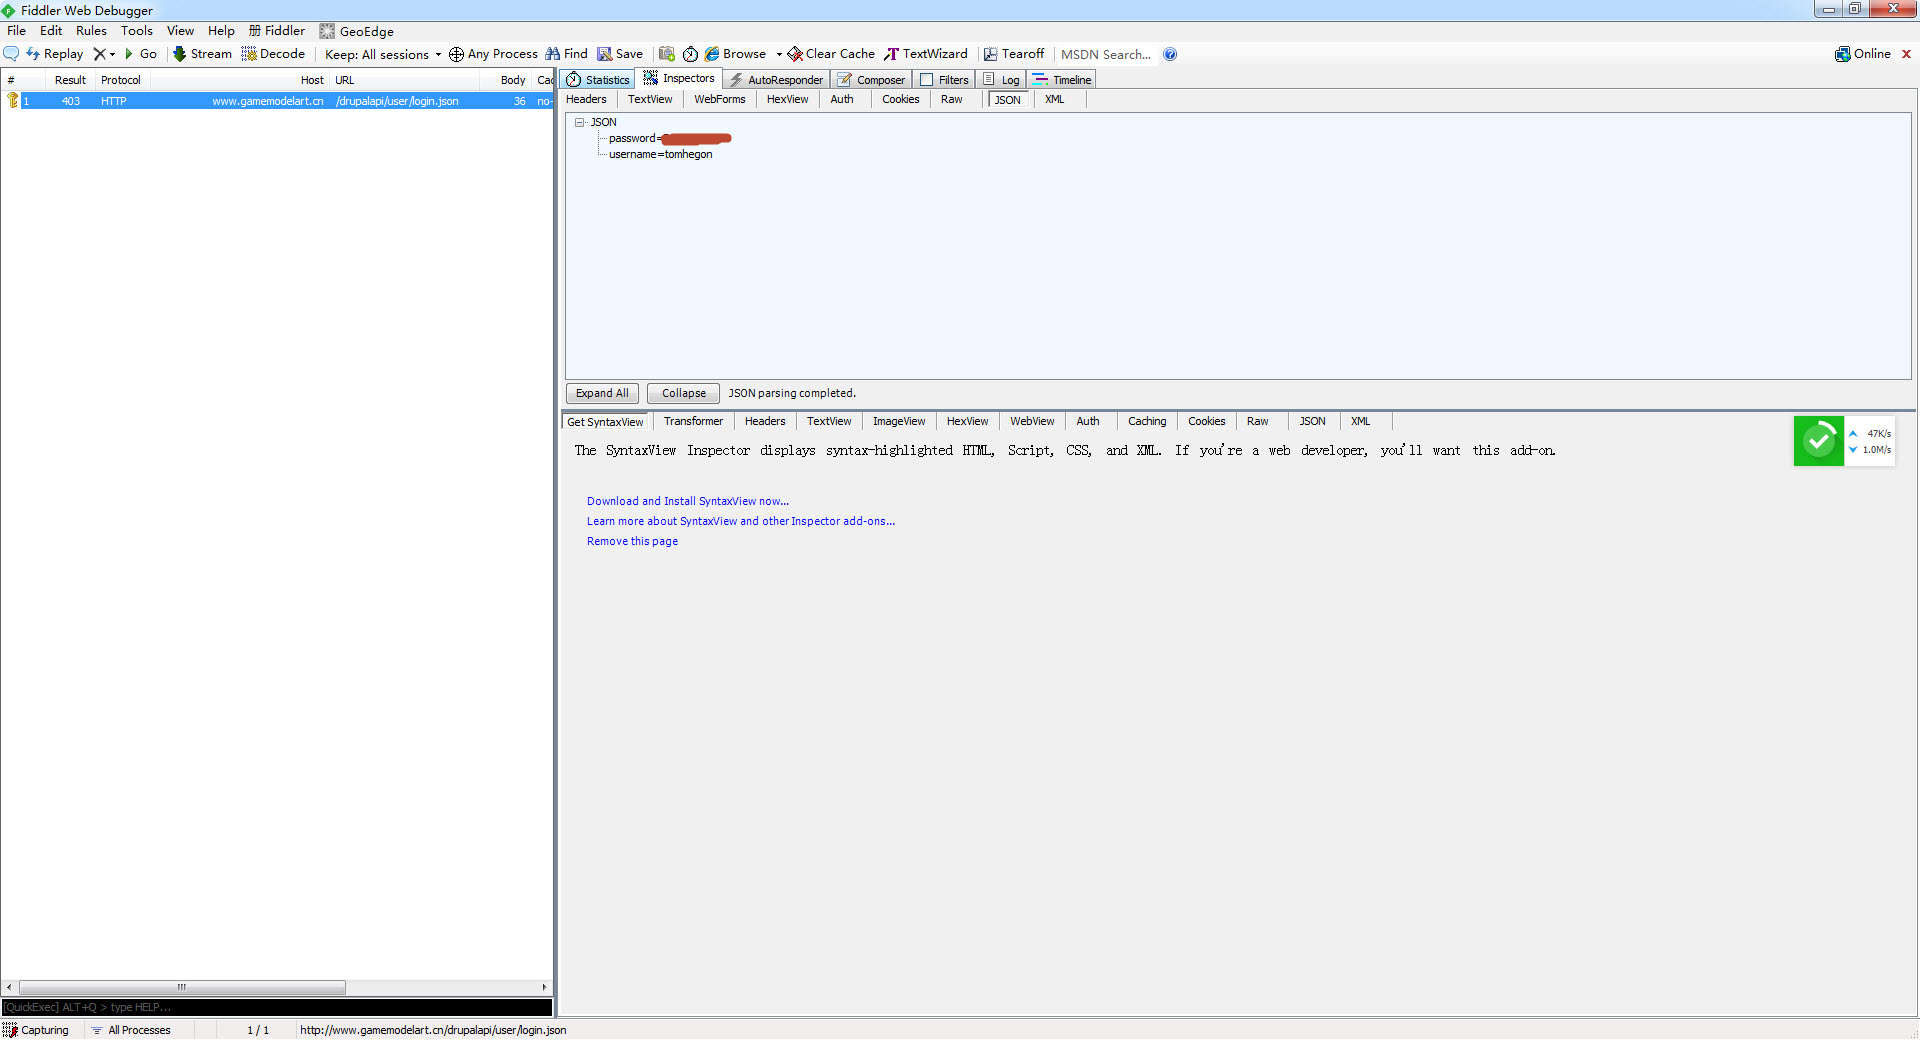Select response WebView tab
The width and height of the screenshot is (1920, 1040).
1032,421
